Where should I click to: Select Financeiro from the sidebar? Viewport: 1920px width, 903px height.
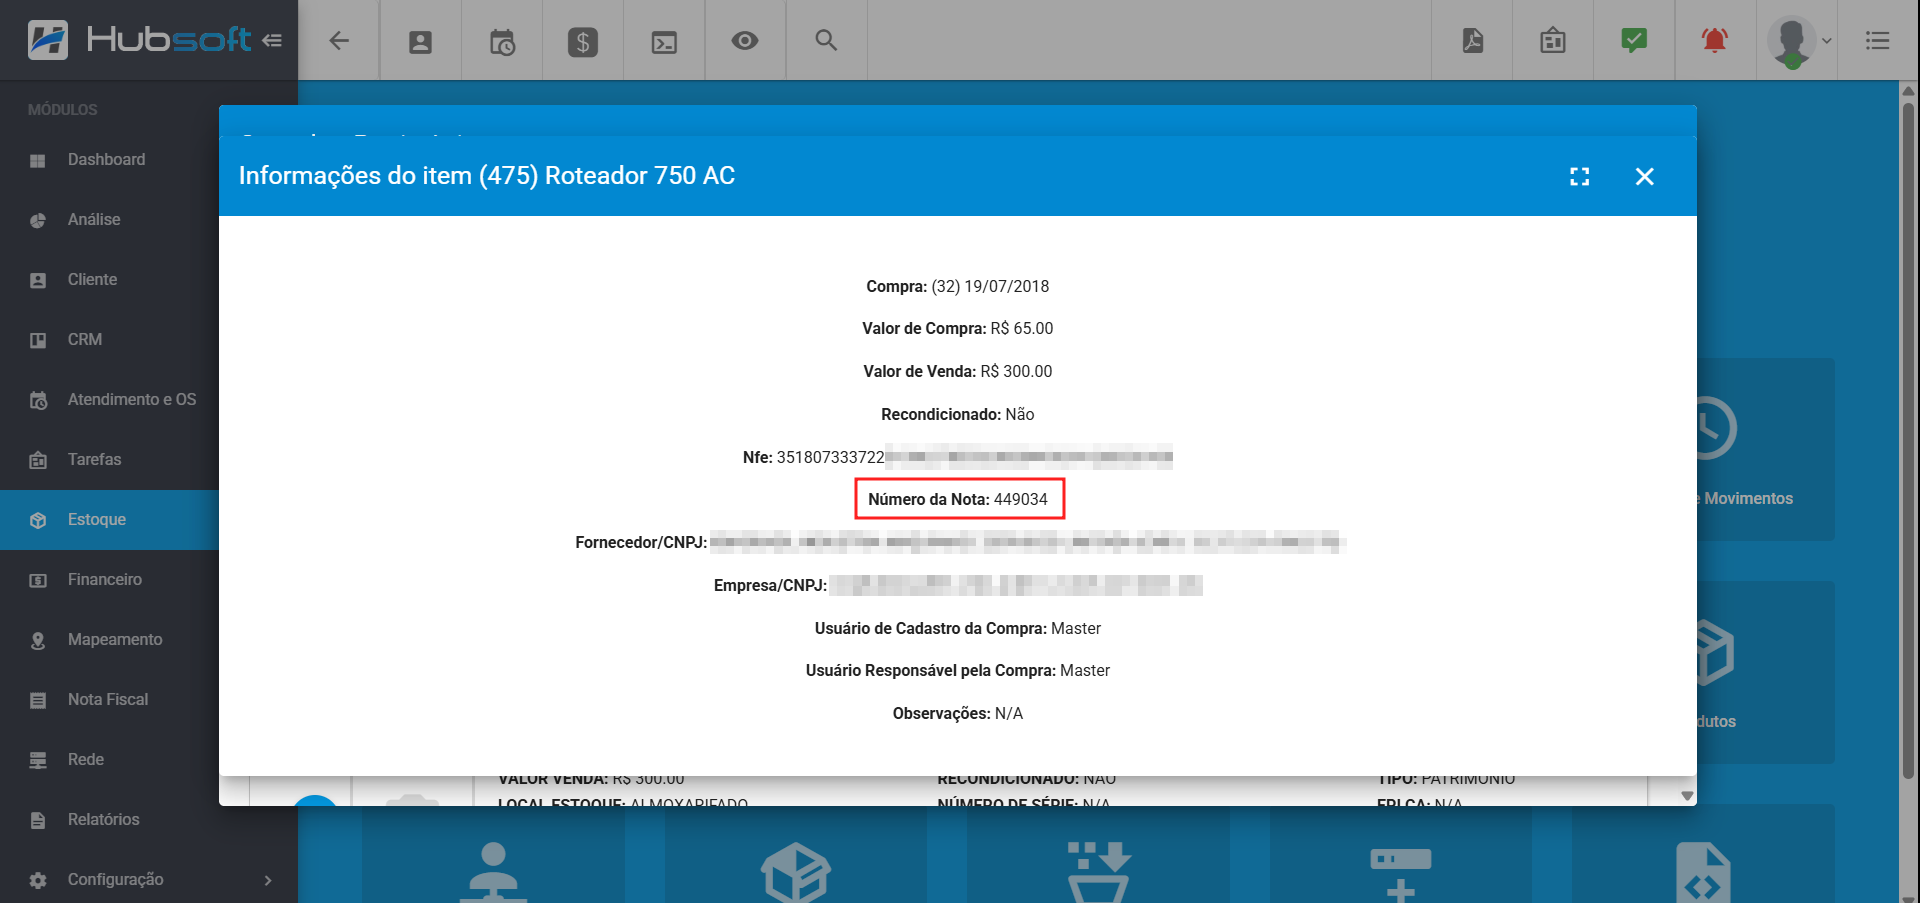point(104,580)
